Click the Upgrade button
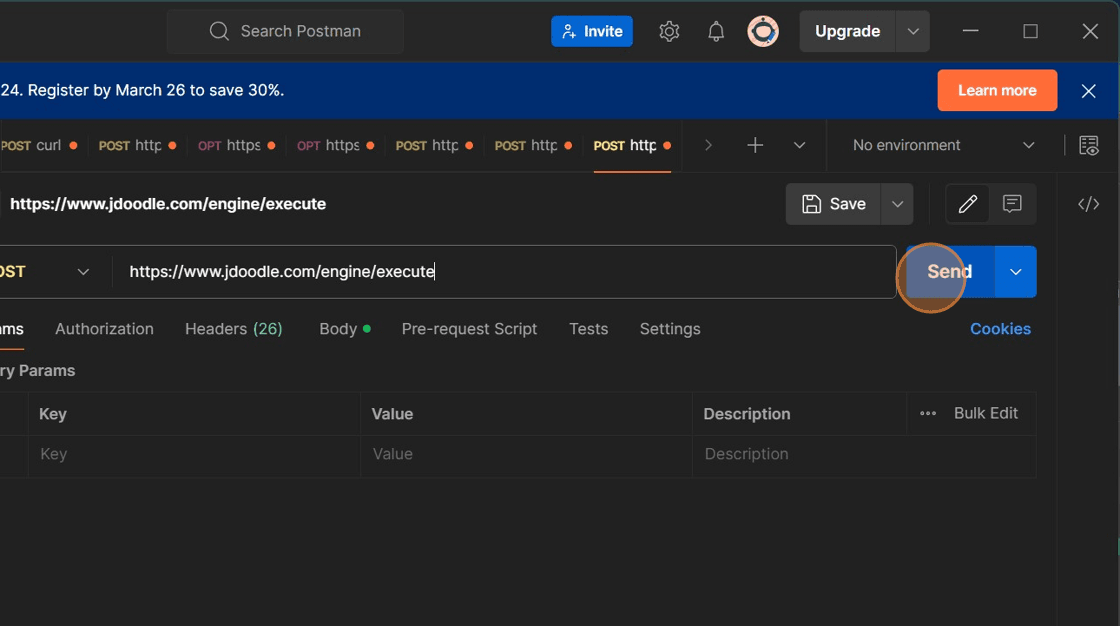This screenshot has width=1120, height=626. pos(847,31)
